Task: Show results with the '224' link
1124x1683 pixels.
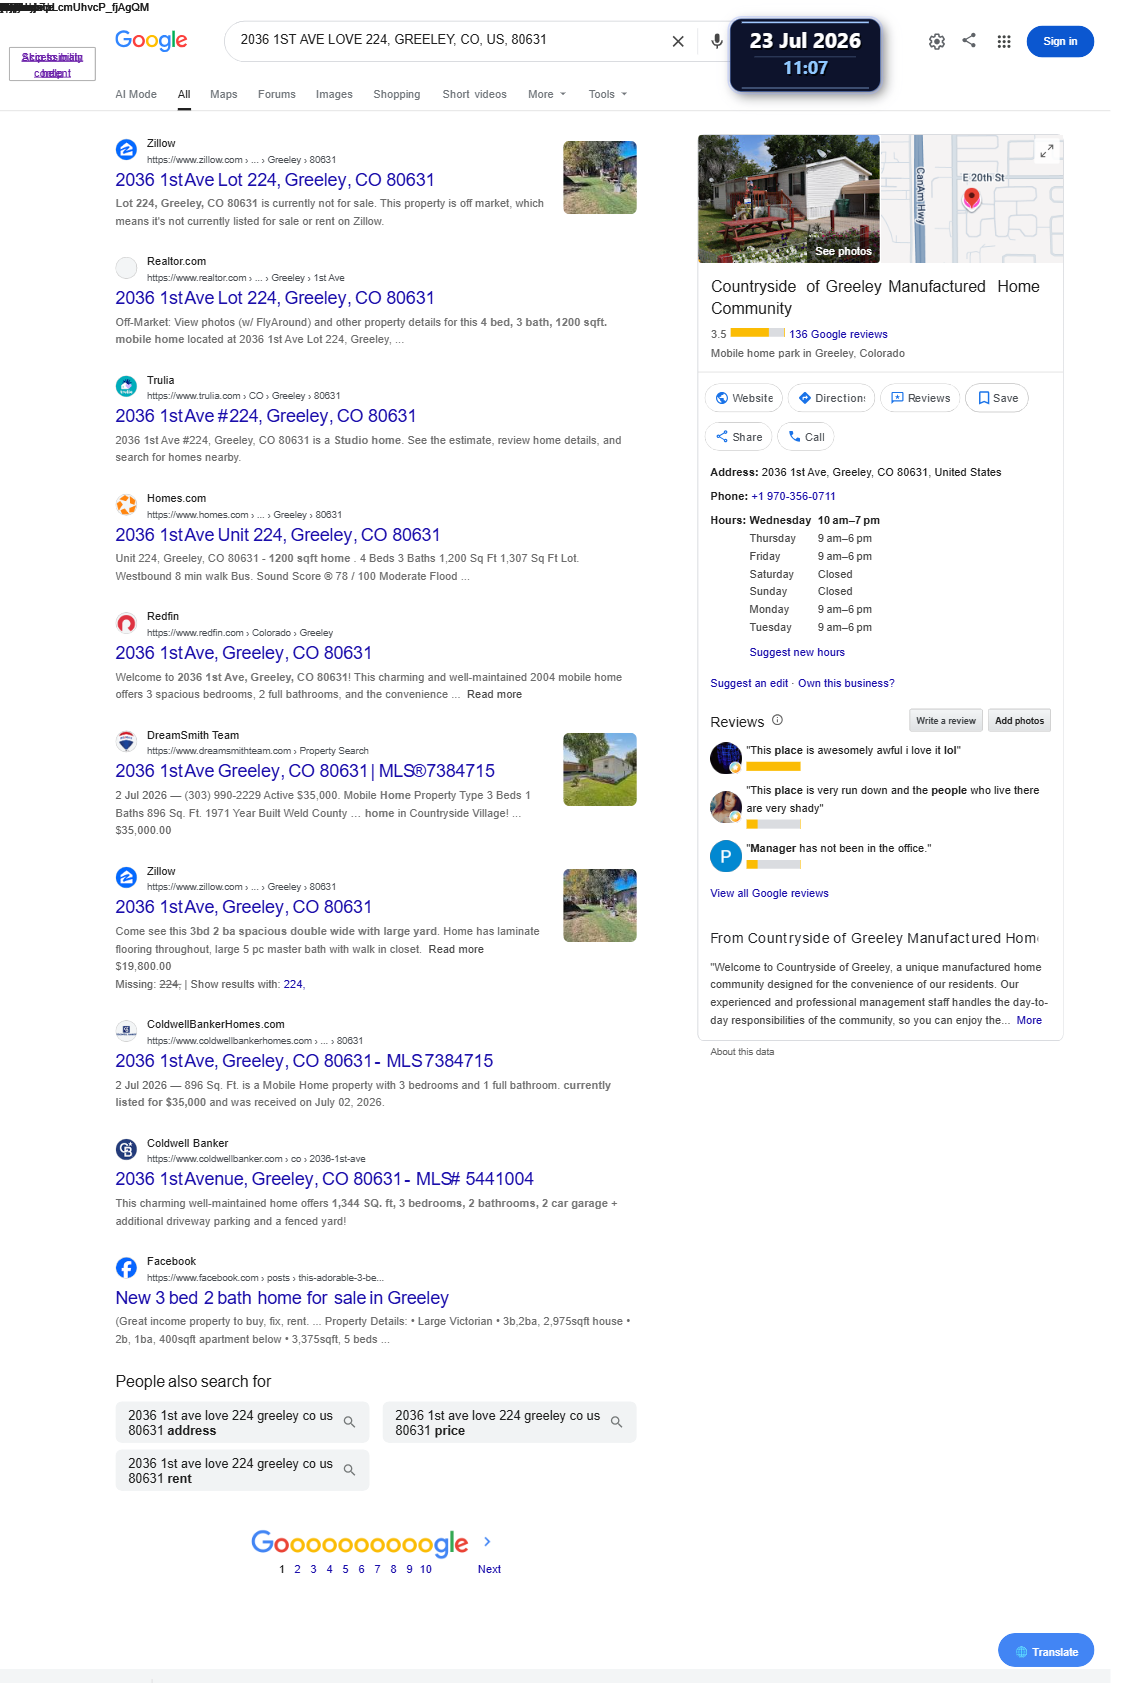Action: [293, 984]
